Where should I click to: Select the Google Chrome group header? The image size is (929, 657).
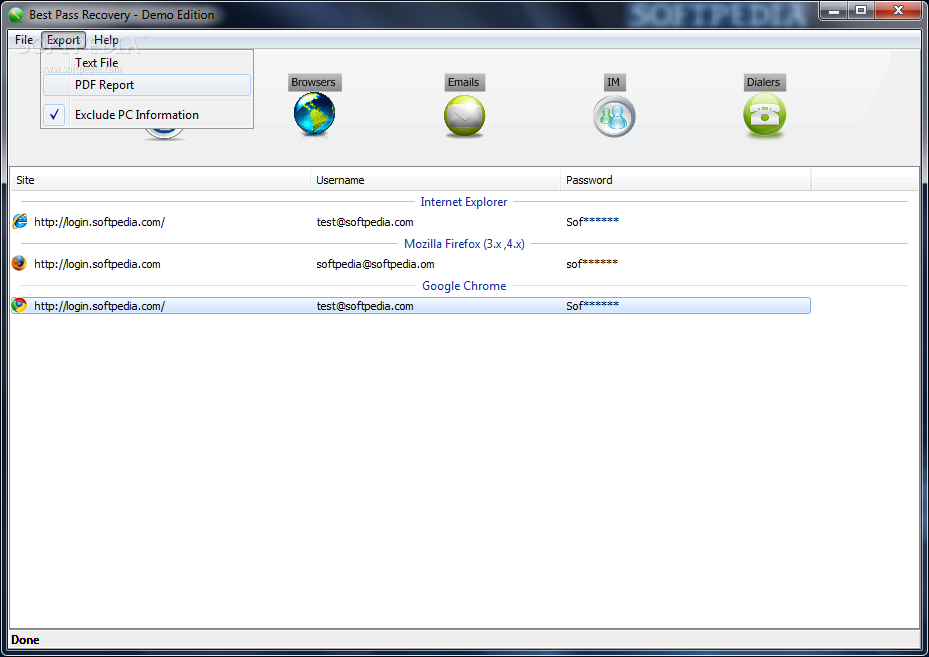pos(464,286)
